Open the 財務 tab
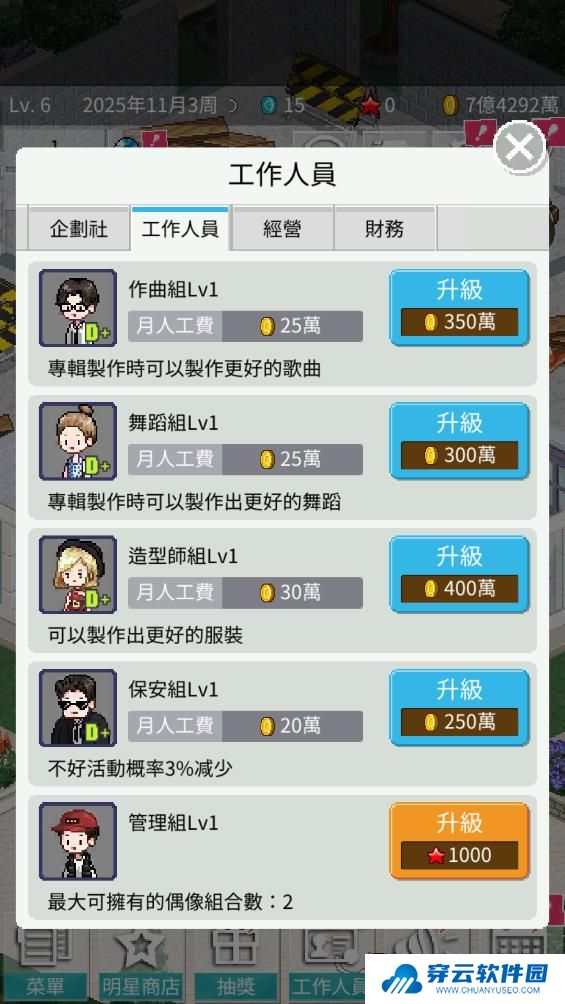This screenshot has height=1004, width=565. click(385, 229)
